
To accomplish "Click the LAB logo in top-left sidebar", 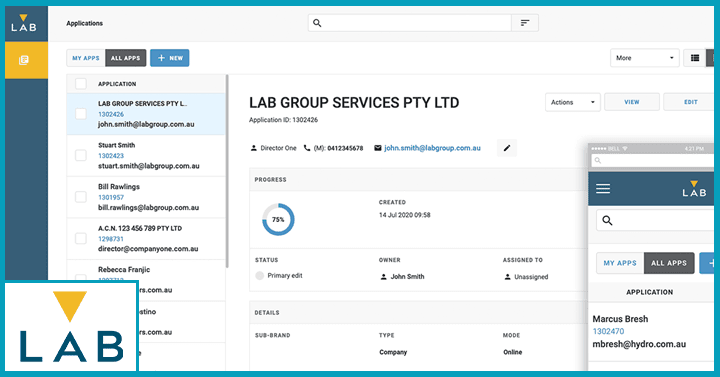I will (x=24, y=23).
